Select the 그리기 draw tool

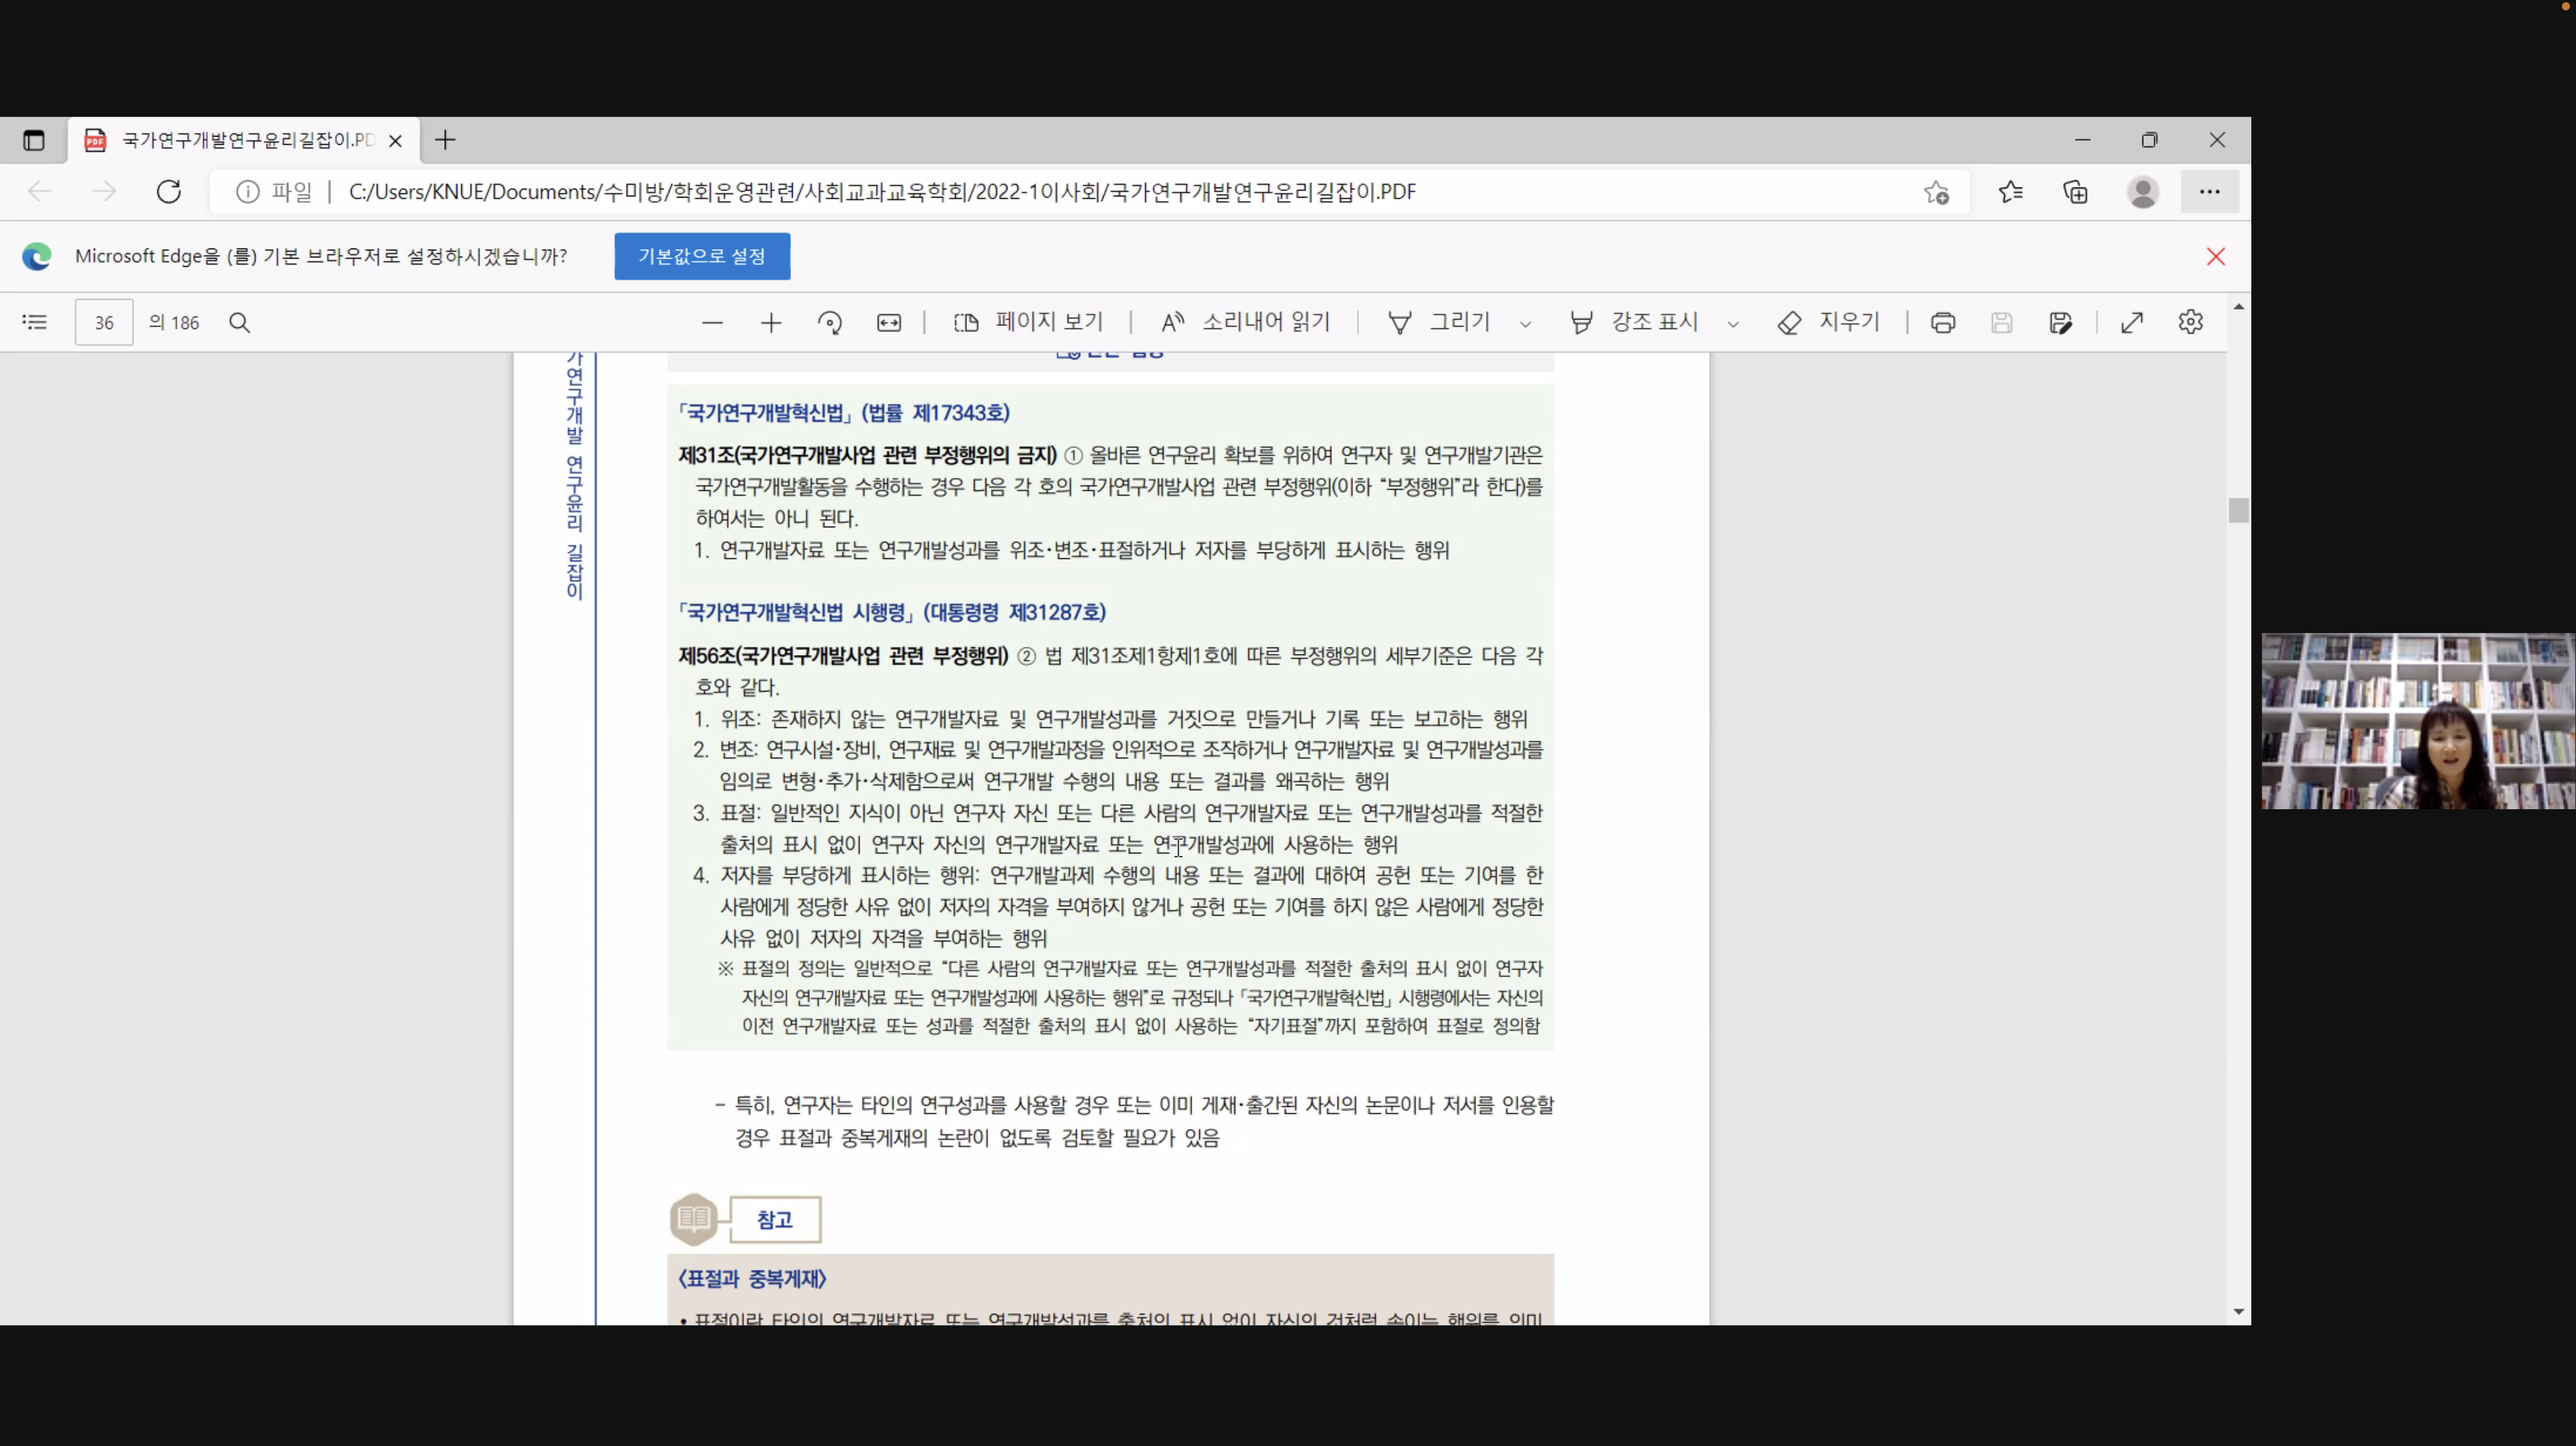click(x=1439, y=322)
